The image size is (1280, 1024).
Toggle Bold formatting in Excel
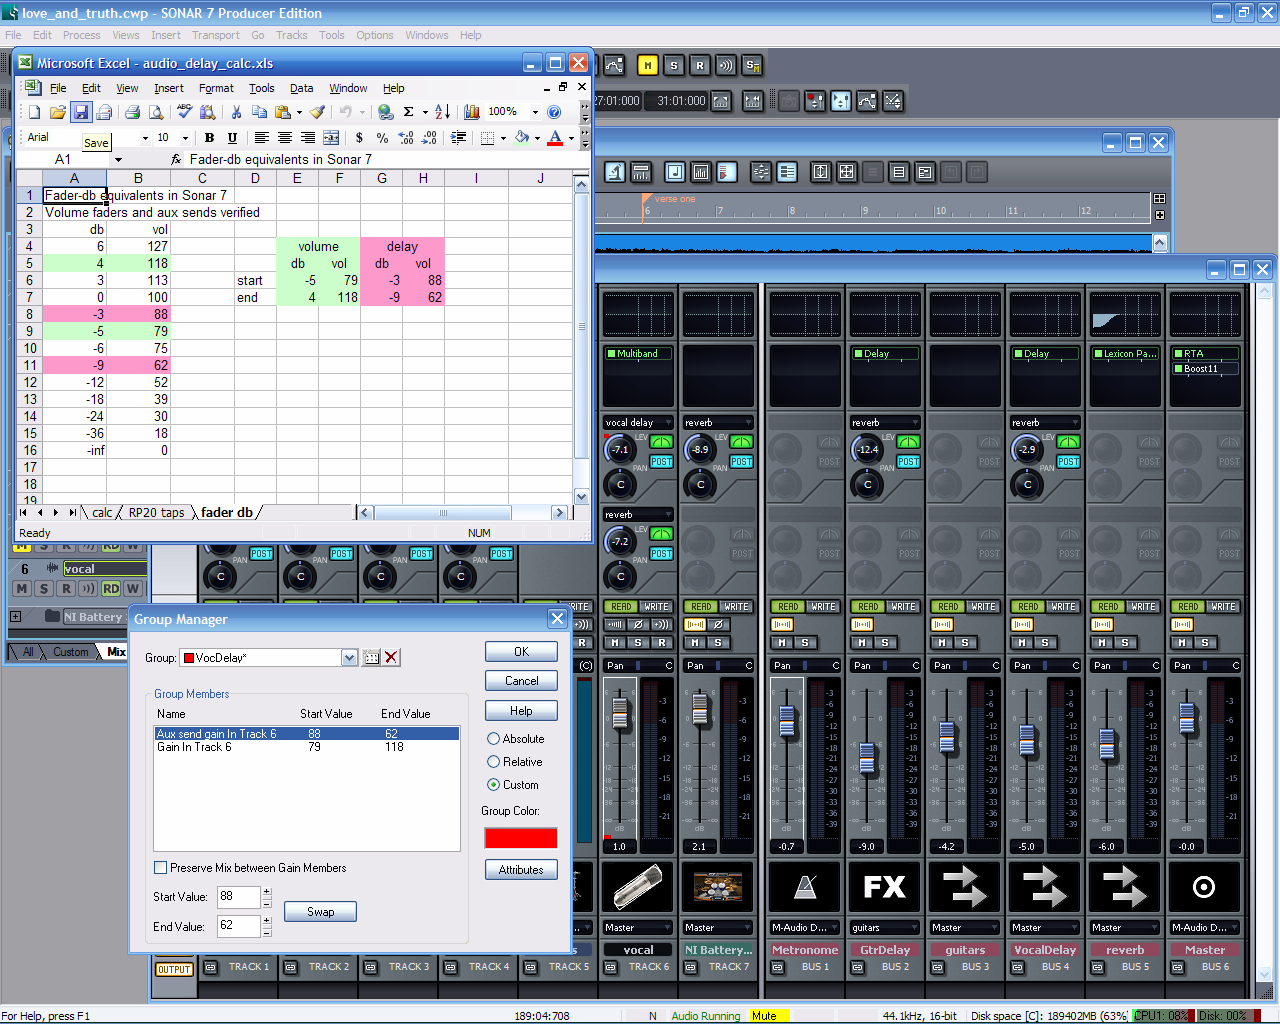[209, 138]
